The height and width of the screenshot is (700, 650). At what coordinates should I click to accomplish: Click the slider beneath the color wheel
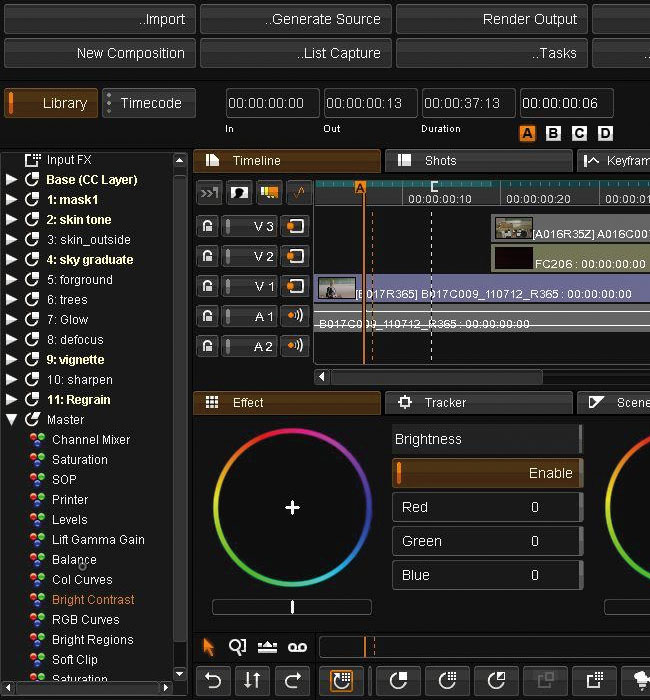tap(292, 607)
